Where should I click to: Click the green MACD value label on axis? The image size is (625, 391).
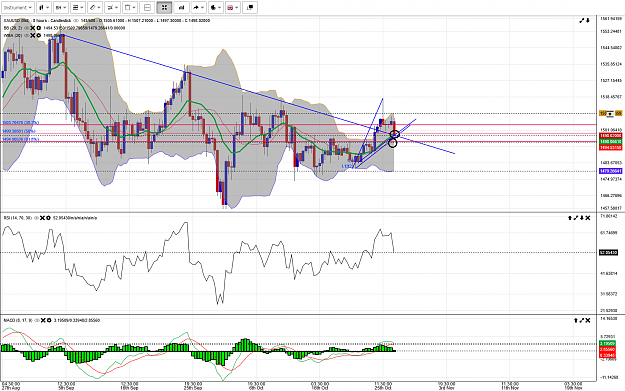pyautogui.click(x=607, y=344)
